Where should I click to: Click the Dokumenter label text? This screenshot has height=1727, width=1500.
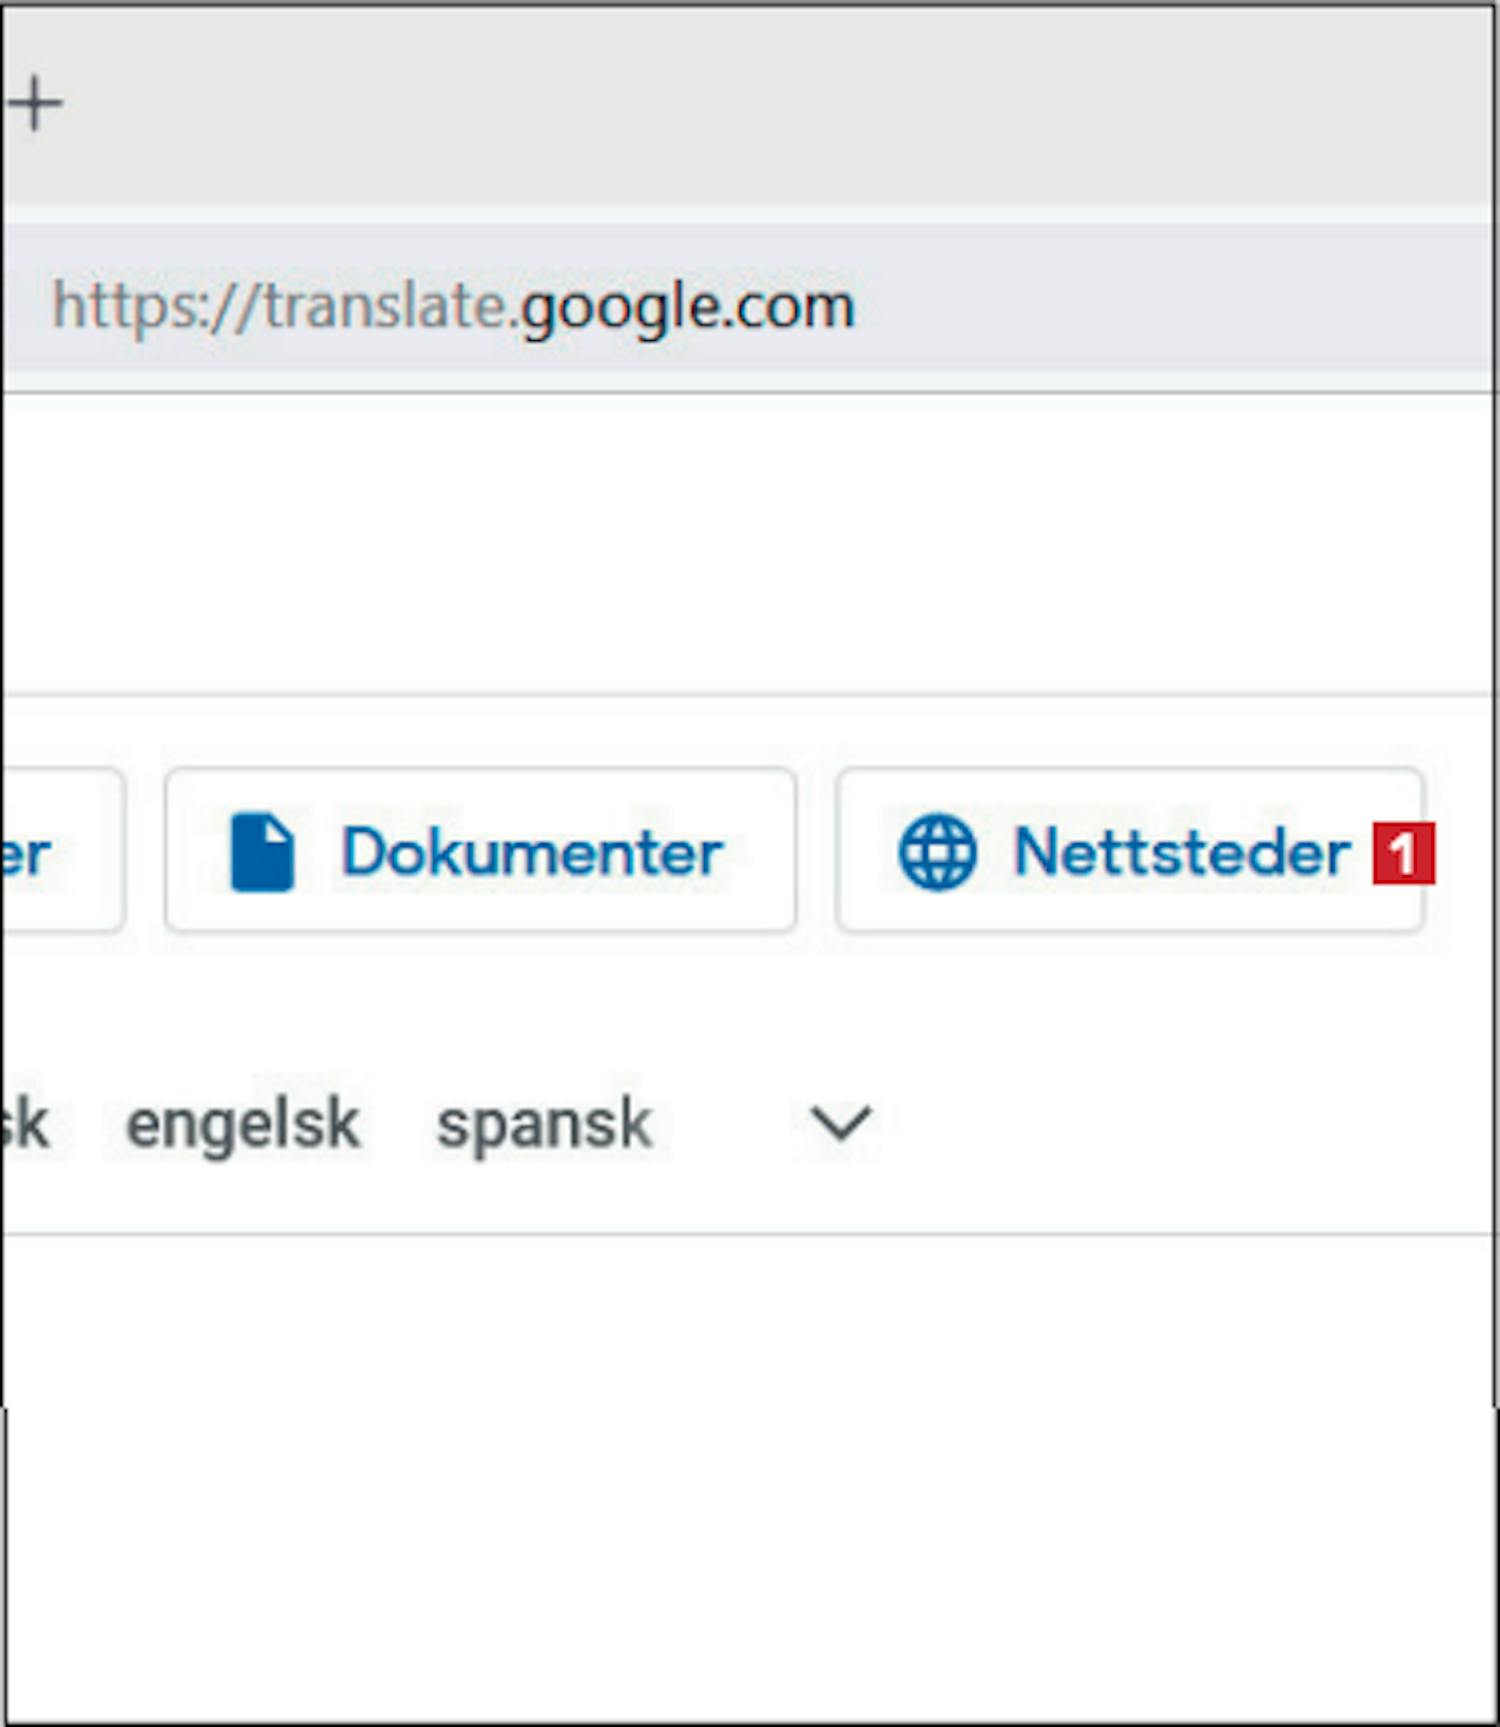531,853
